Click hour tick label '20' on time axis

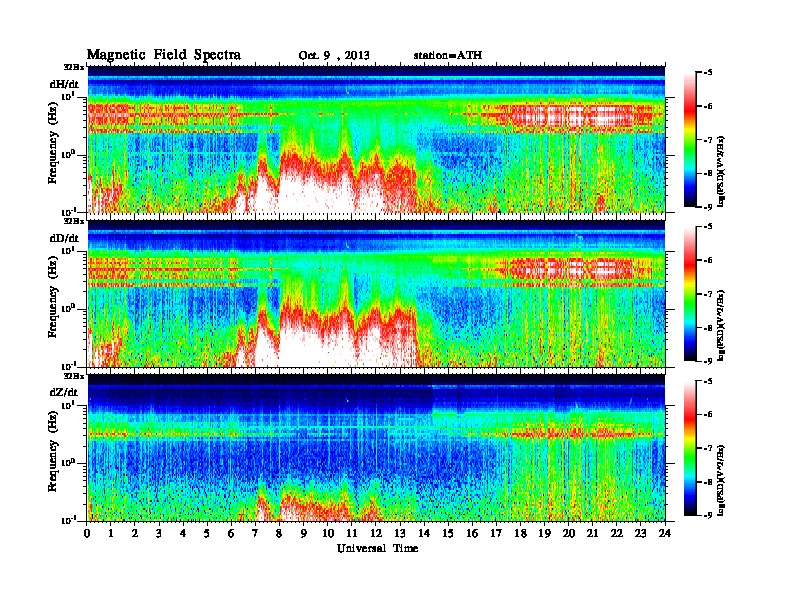click(569, 533)
